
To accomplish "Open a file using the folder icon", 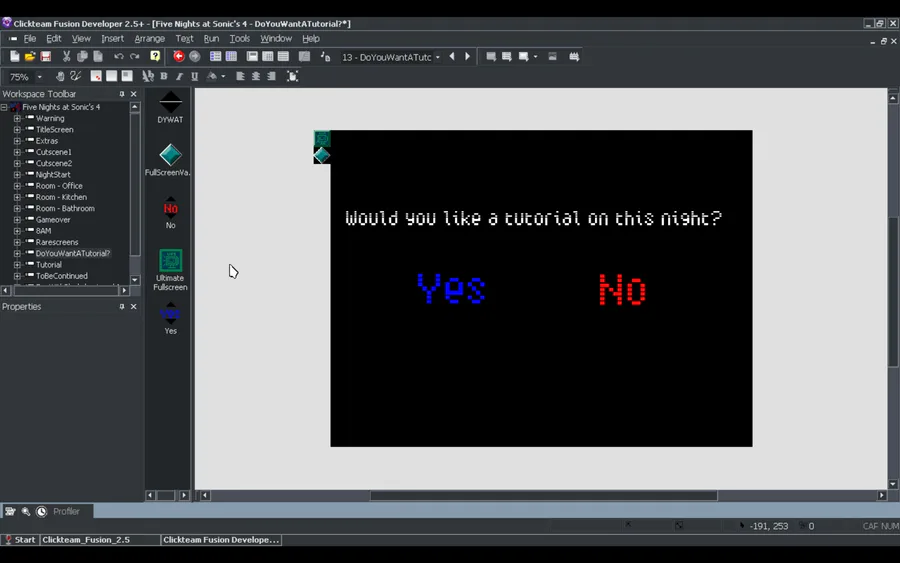I will pos(30,56).
